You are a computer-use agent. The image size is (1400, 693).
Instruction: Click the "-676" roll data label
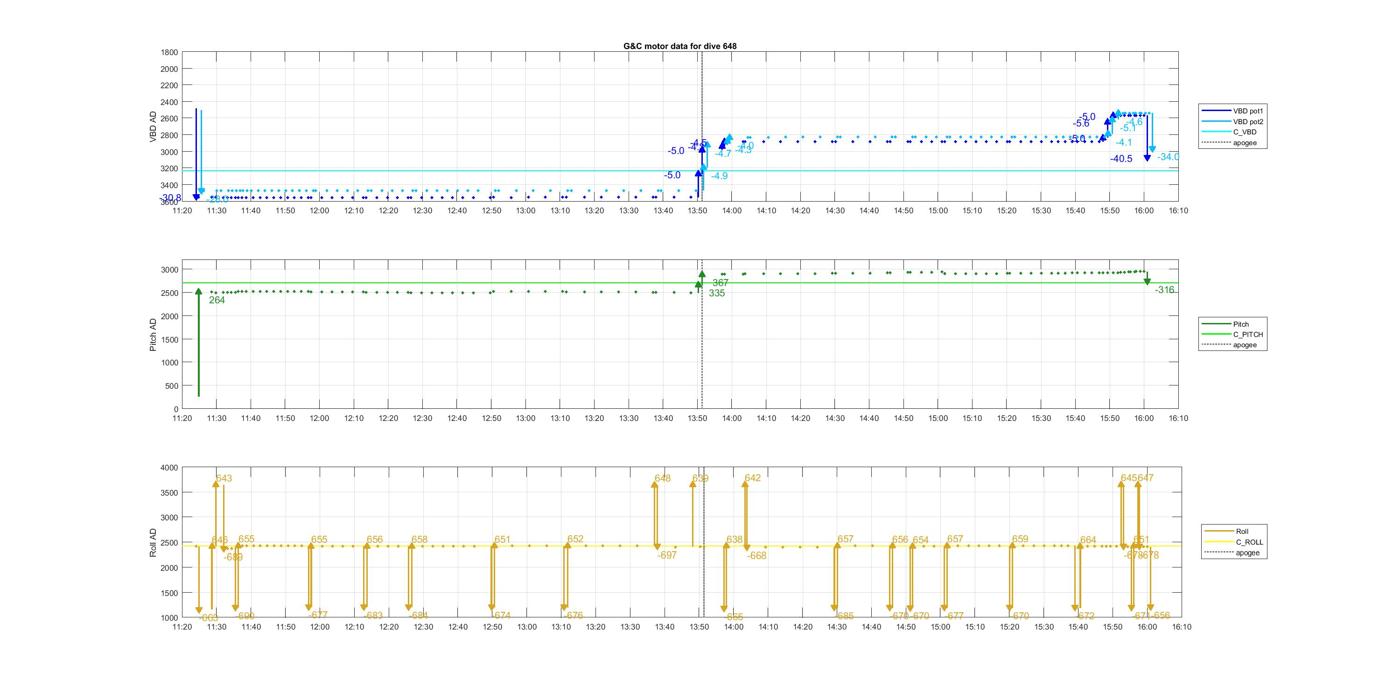(573, 616)
